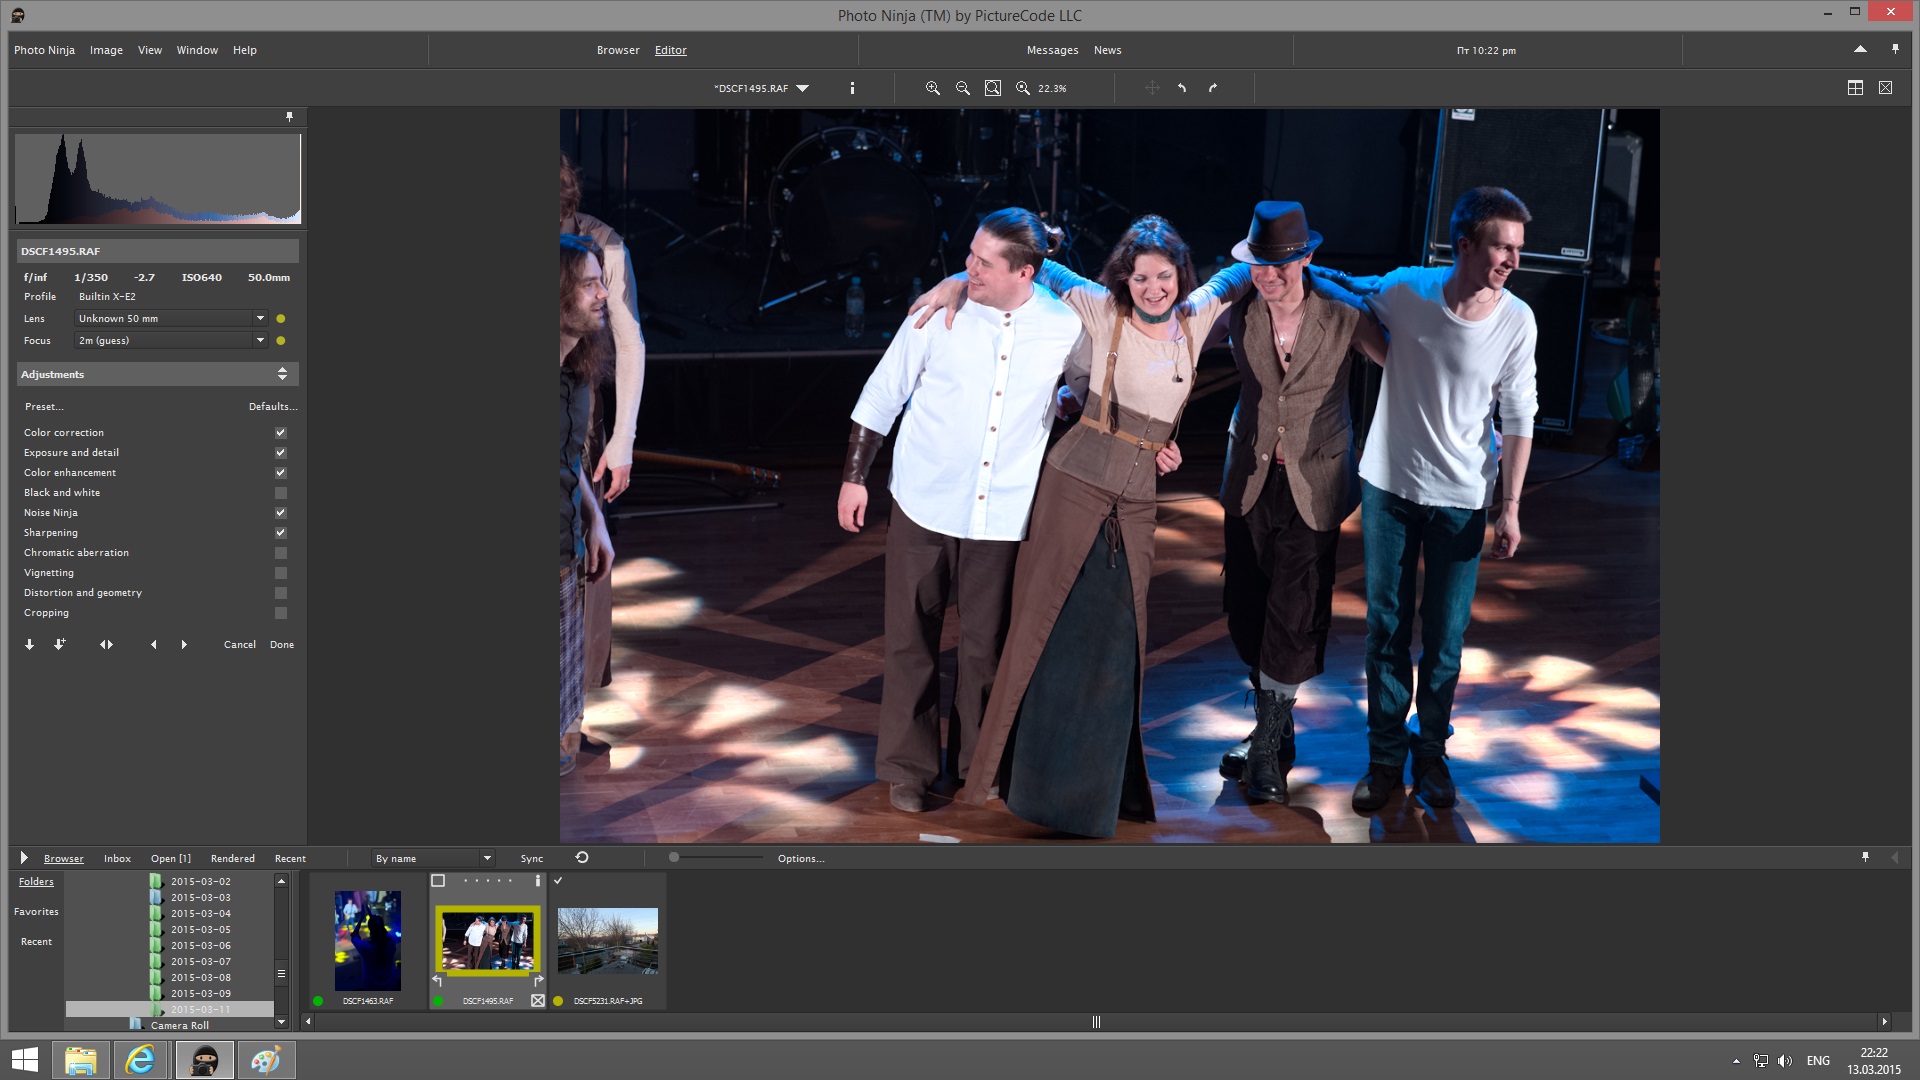Viewport: 1920px width, 1080px height.
Task: Open the News tab
Action: coord(1107,50)
